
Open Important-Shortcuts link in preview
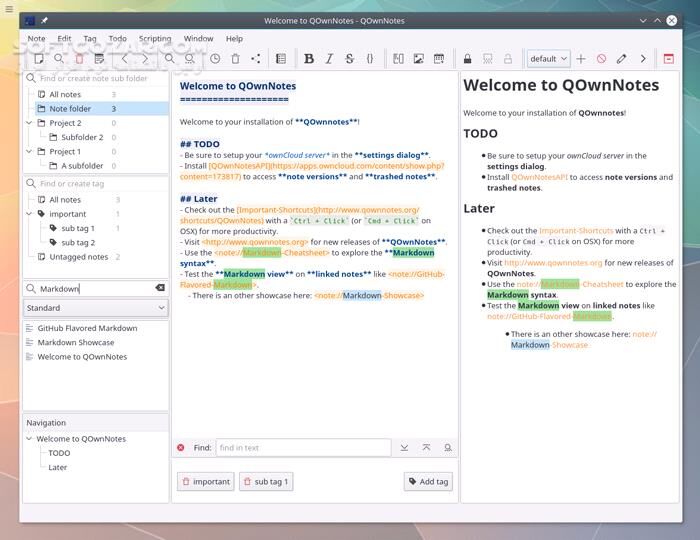coord(576,231)
